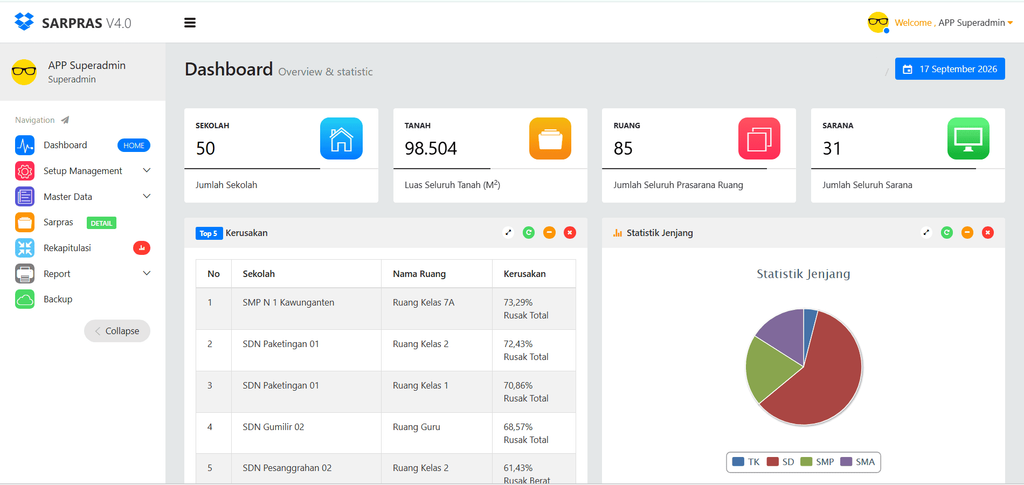Reload the Kerusakan panel
Viewport: 1024px width, 485px height.
click(x=529, y=232)
